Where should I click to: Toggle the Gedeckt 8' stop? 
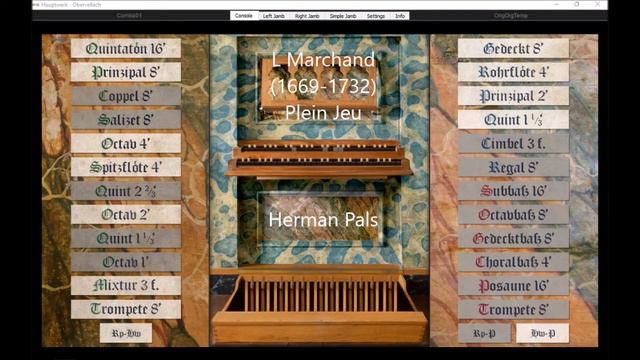[x=513, y=49]
